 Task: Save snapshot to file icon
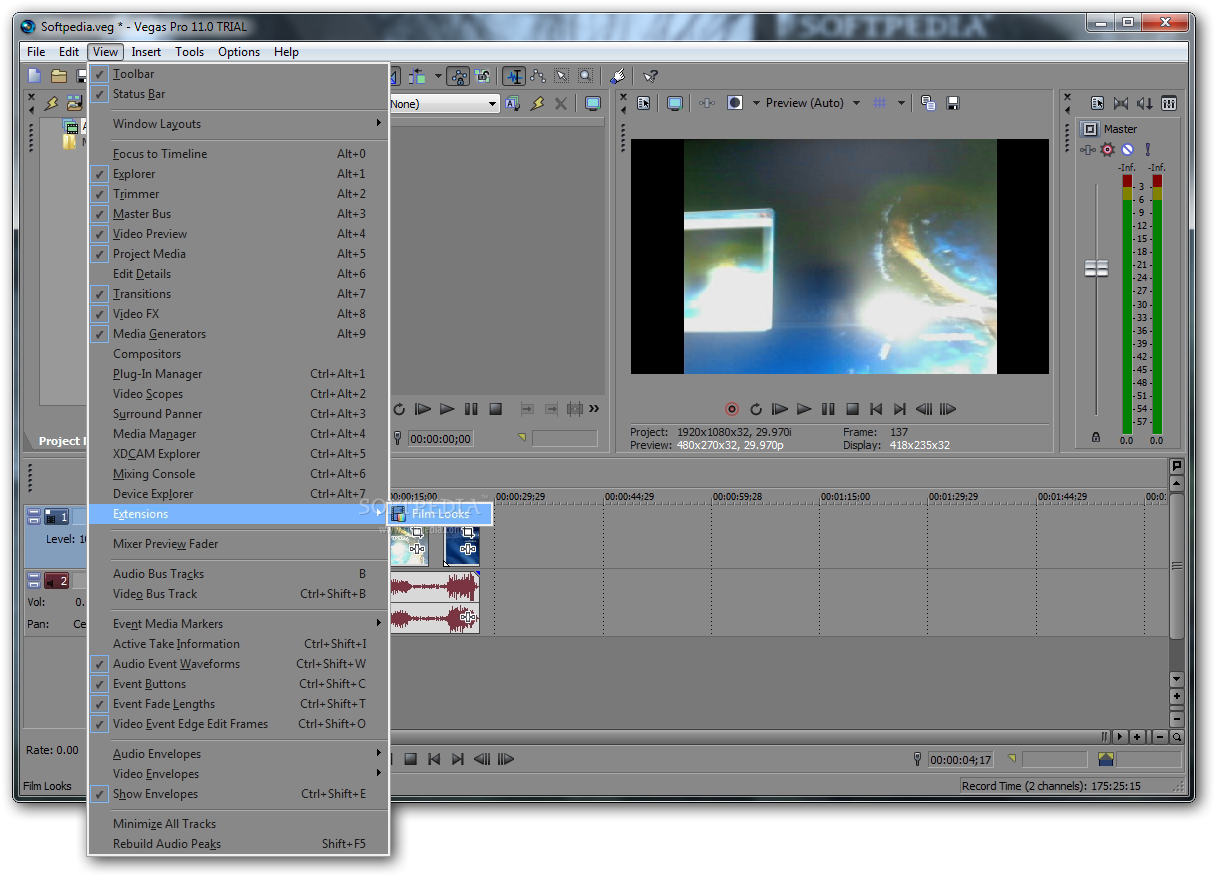(953, 103)
